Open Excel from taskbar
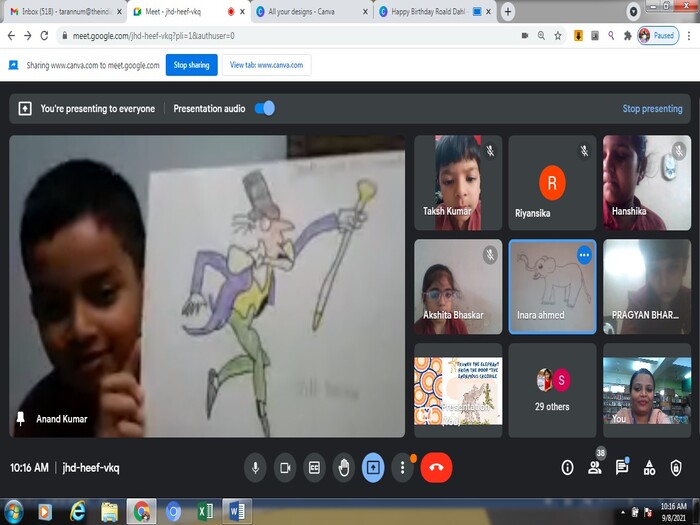The image size is (700, 525). pyautogui.click(x=205, y=512)
